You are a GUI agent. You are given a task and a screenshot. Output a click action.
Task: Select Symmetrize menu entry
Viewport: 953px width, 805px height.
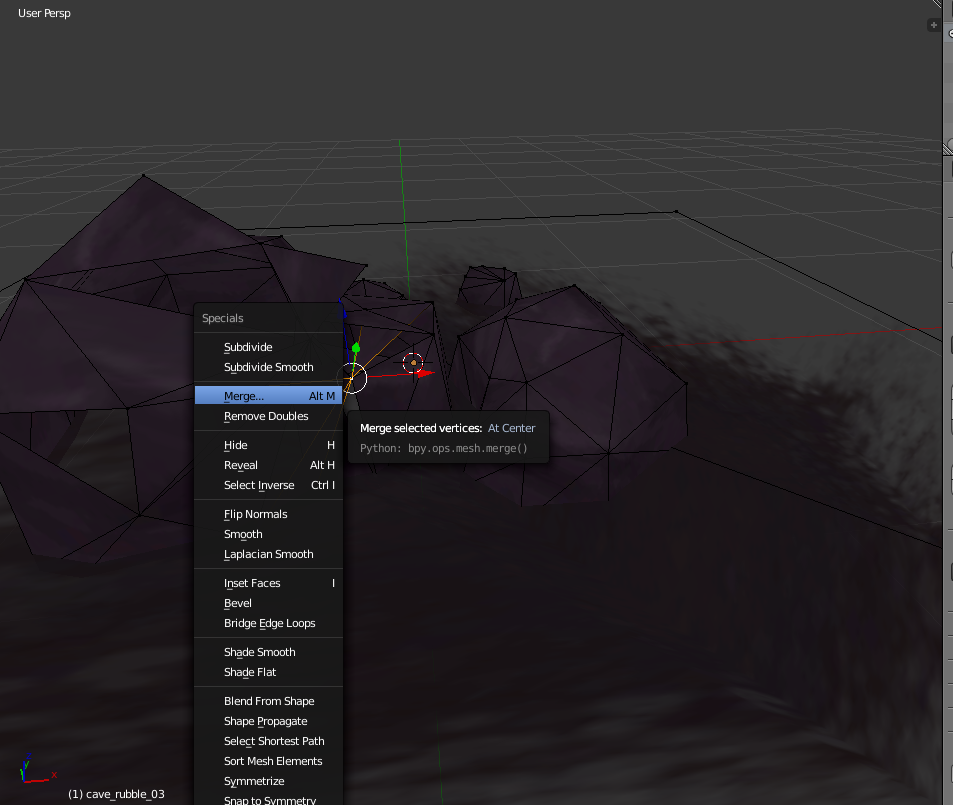click(268, 781)
